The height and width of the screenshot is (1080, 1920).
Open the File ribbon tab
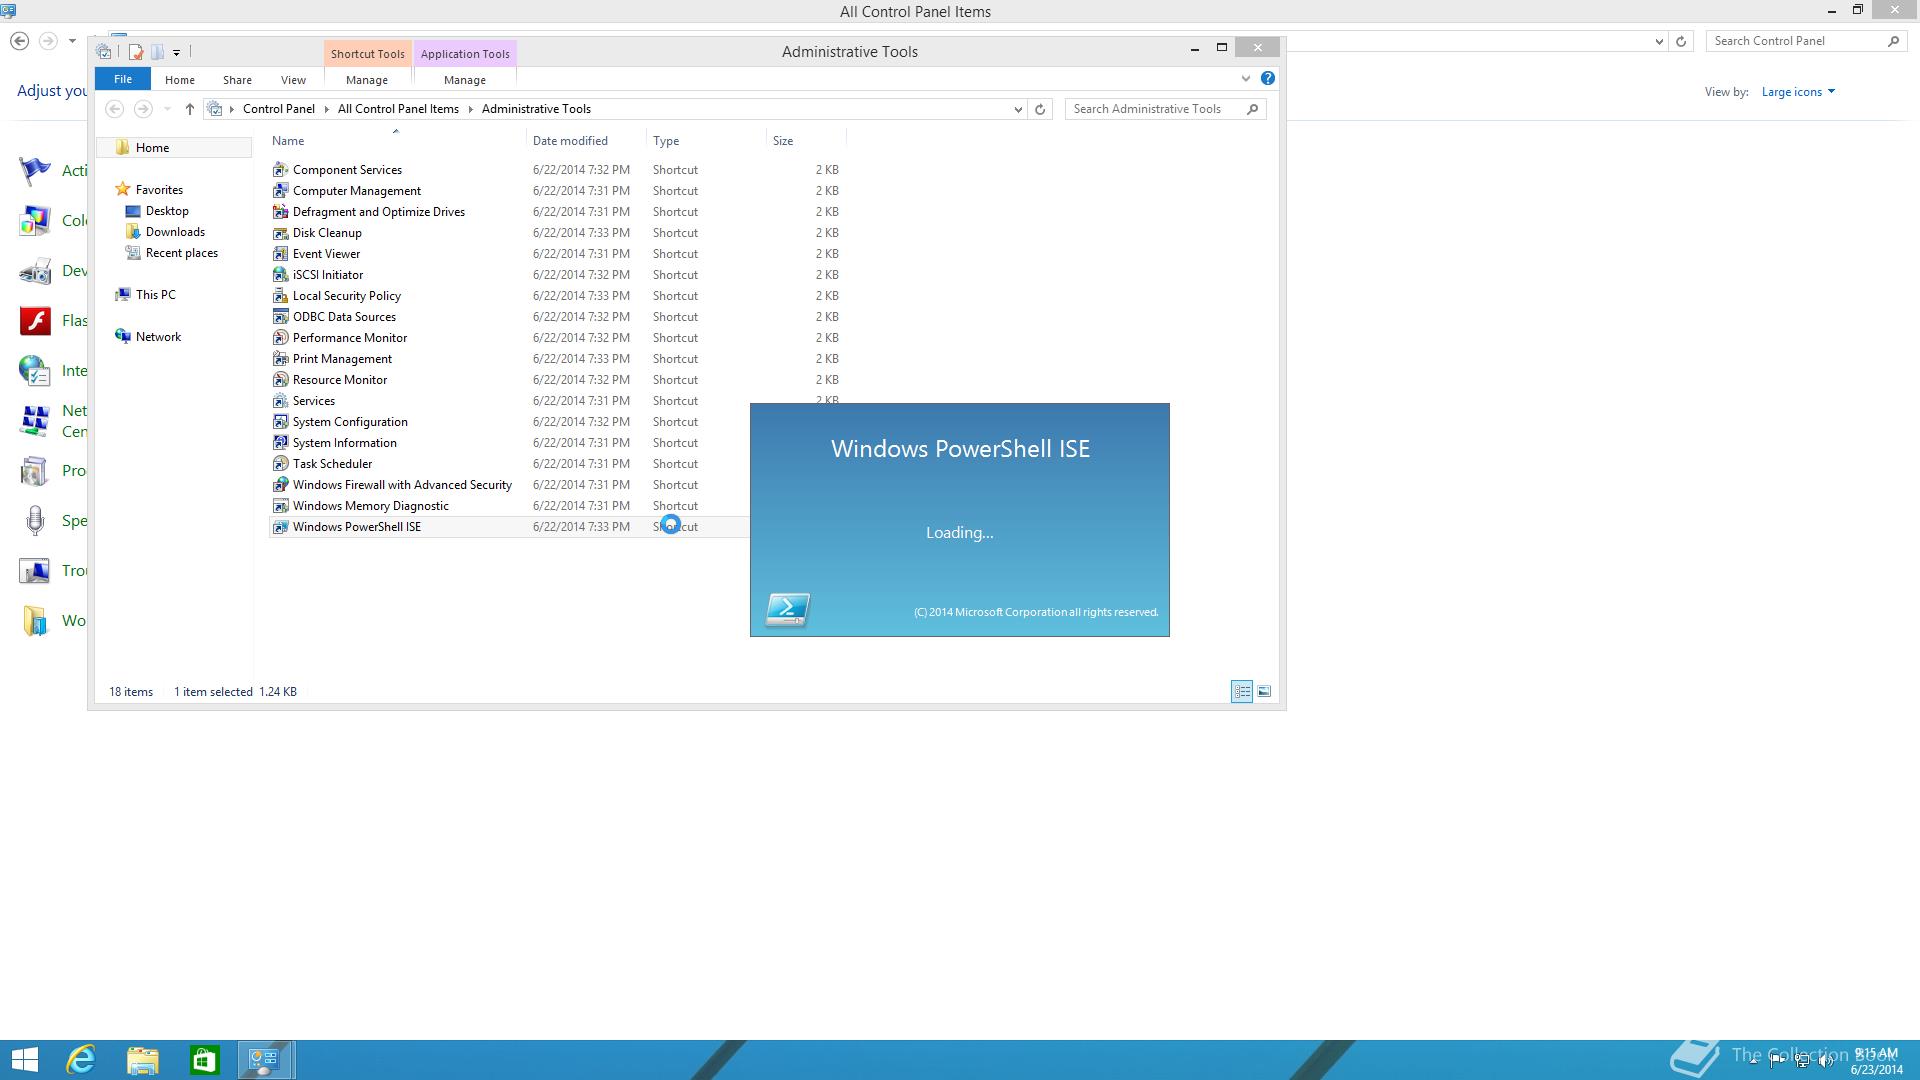click(123, 79)
